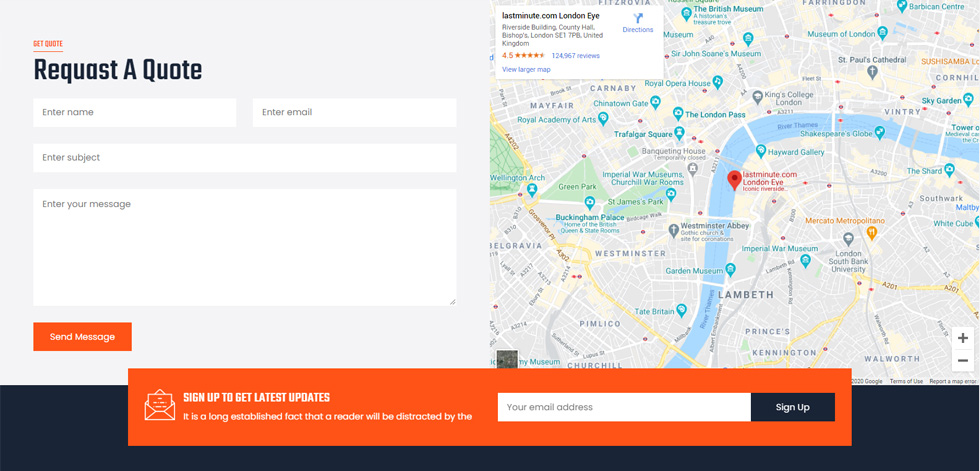Click the SIGN UP TO GET LATEST UPDATES heading

point(256,398)
